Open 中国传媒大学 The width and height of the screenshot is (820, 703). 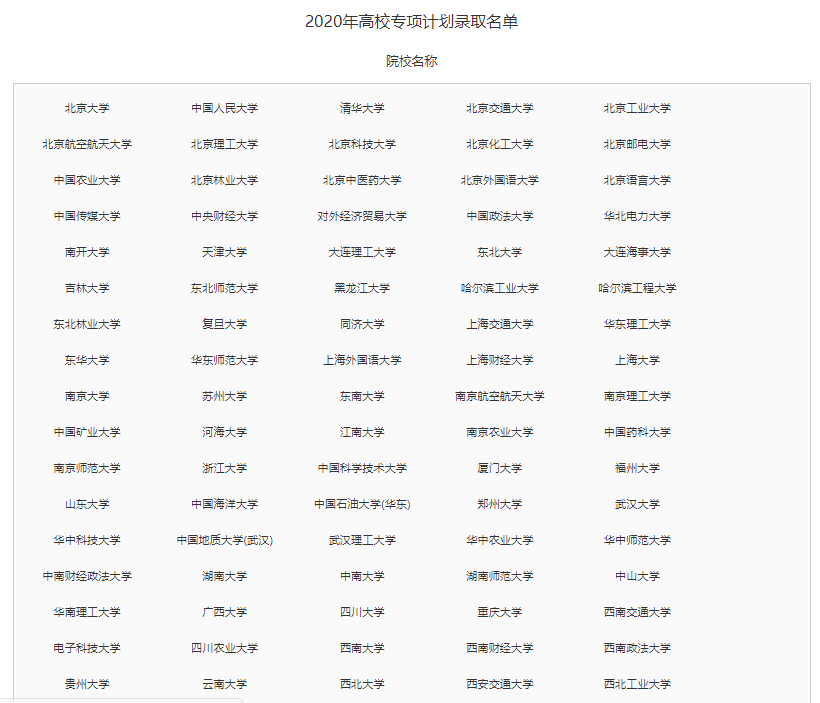click(x=87, y=216)
